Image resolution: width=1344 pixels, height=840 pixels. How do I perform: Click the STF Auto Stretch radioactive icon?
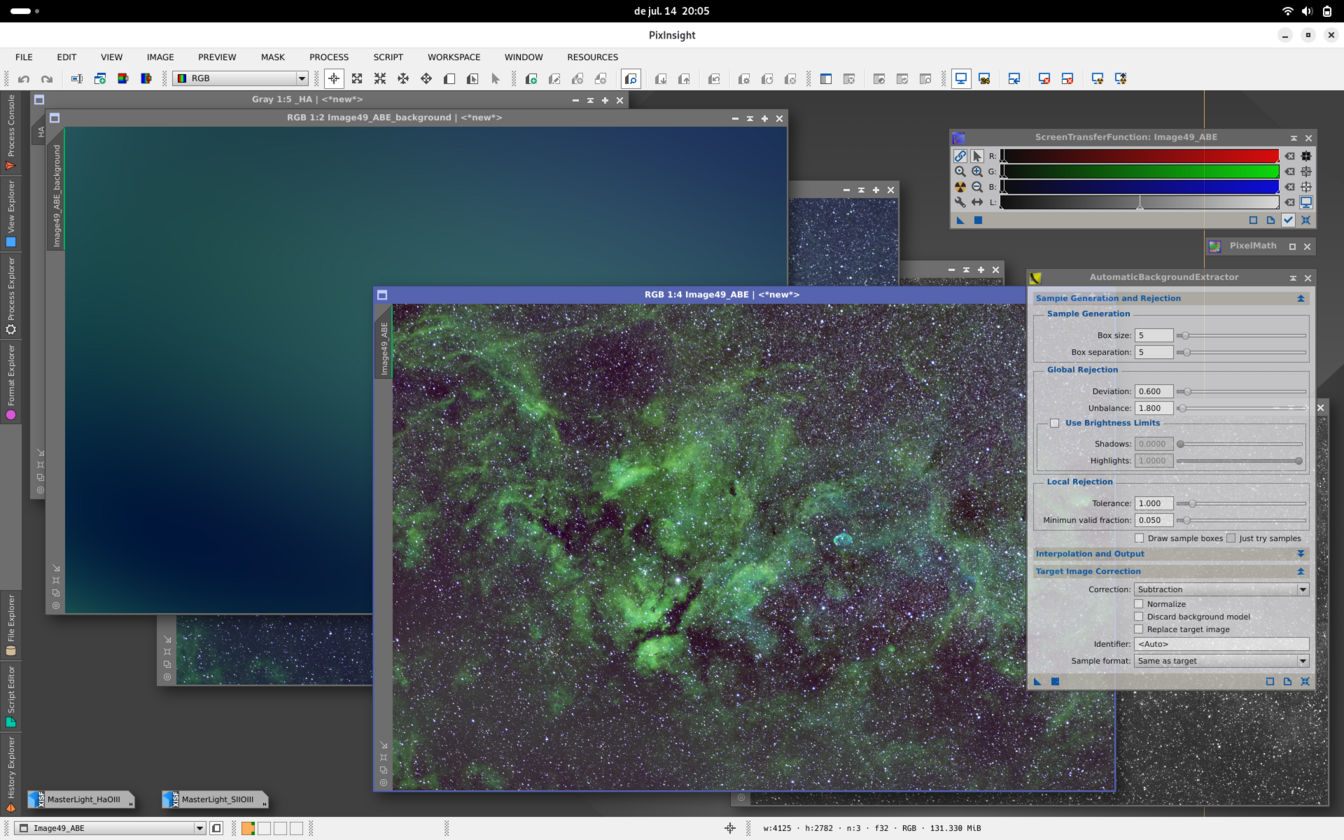[x=960, y=187]
